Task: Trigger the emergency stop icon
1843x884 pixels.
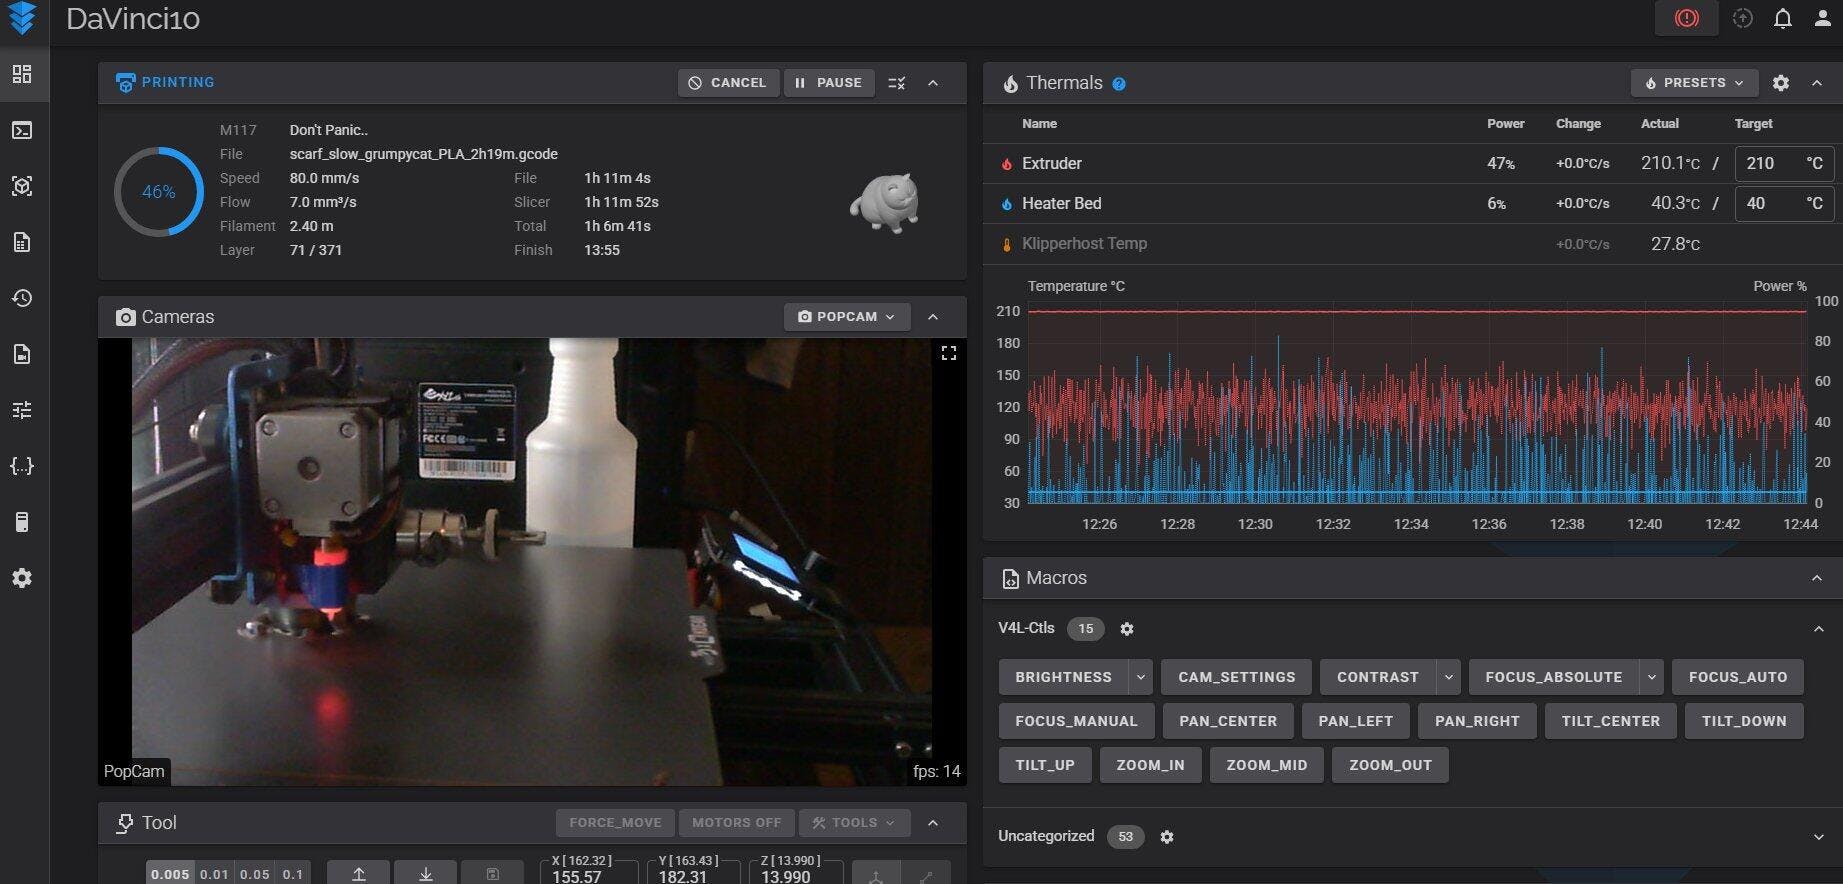Action: [1686, 19]
